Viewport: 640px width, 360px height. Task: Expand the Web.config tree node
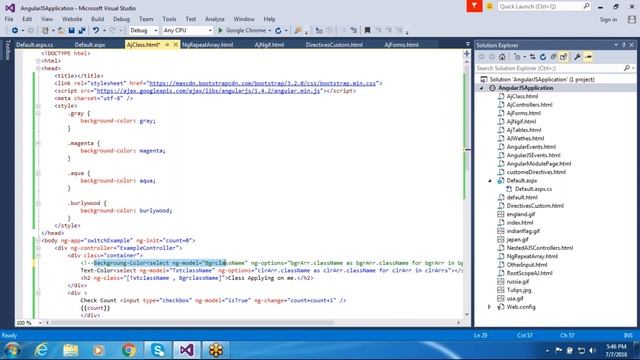tap(489, 307)
